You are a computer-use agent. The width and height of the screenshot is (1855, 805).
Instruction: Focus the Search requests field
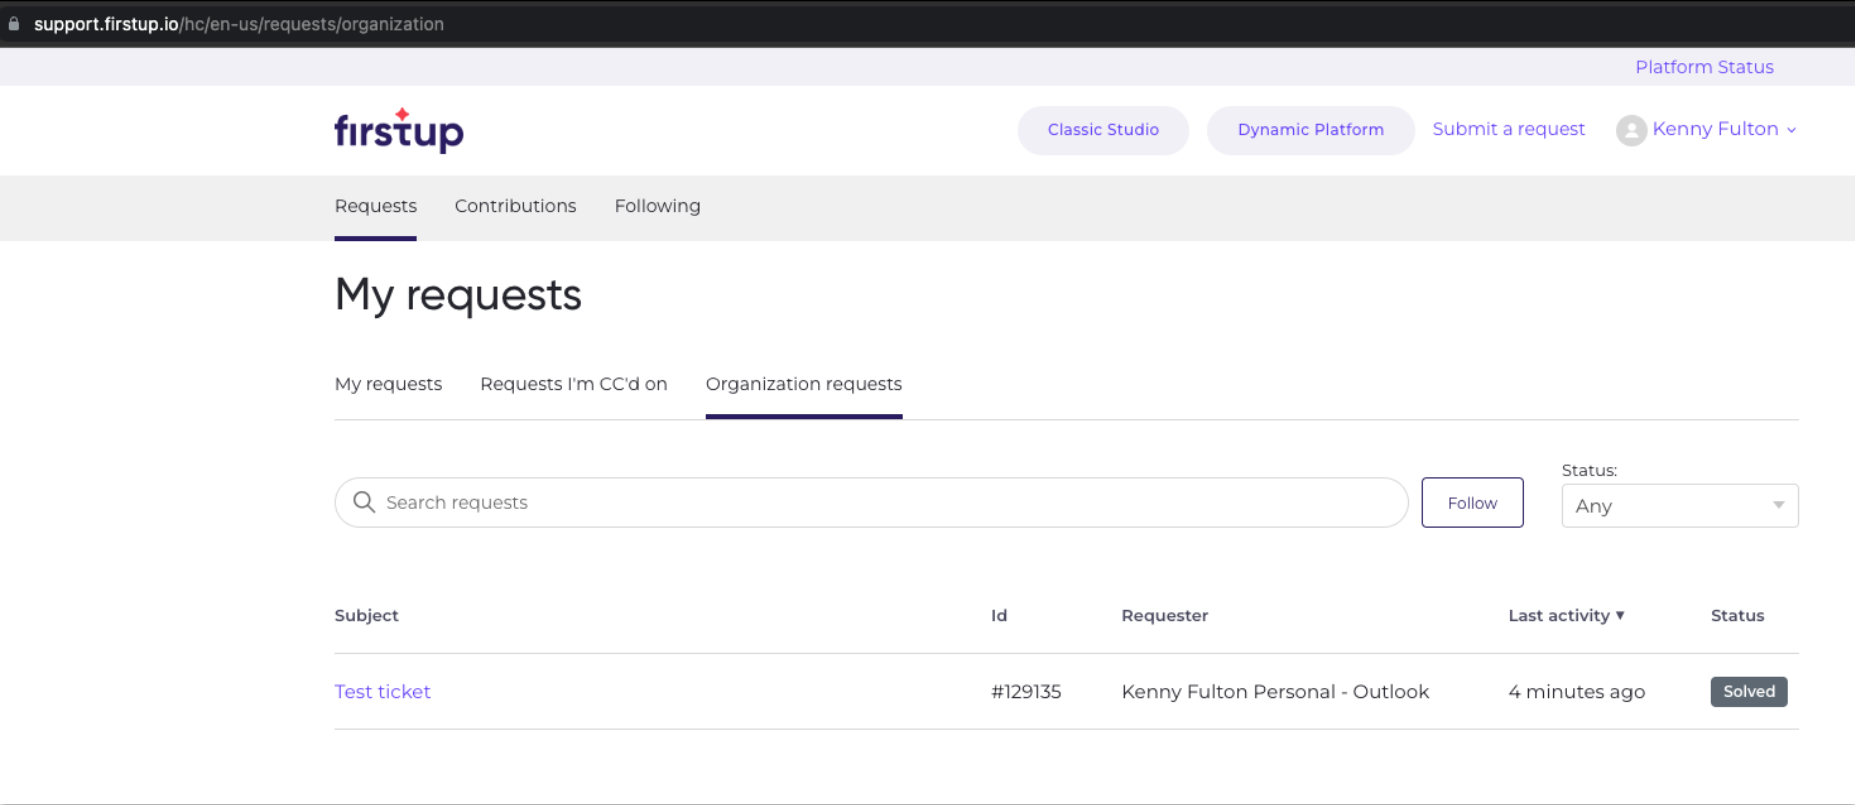871,502
